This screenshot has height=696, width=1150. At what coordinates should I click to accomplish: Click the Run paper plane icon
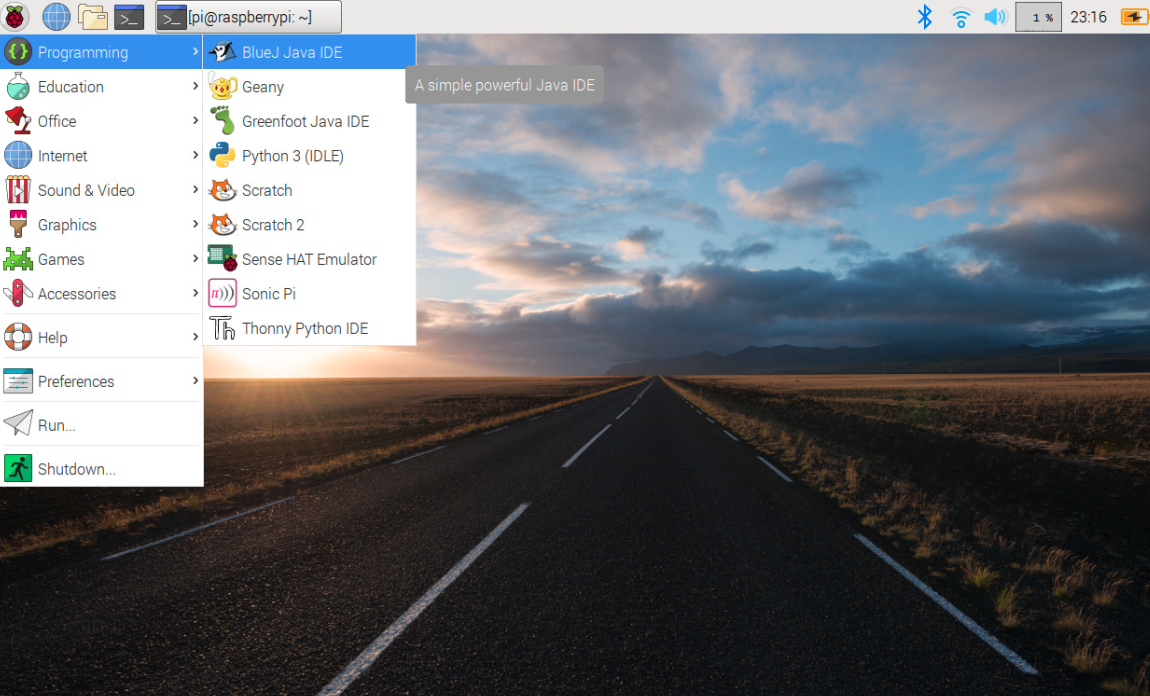(x=18, y=424)
